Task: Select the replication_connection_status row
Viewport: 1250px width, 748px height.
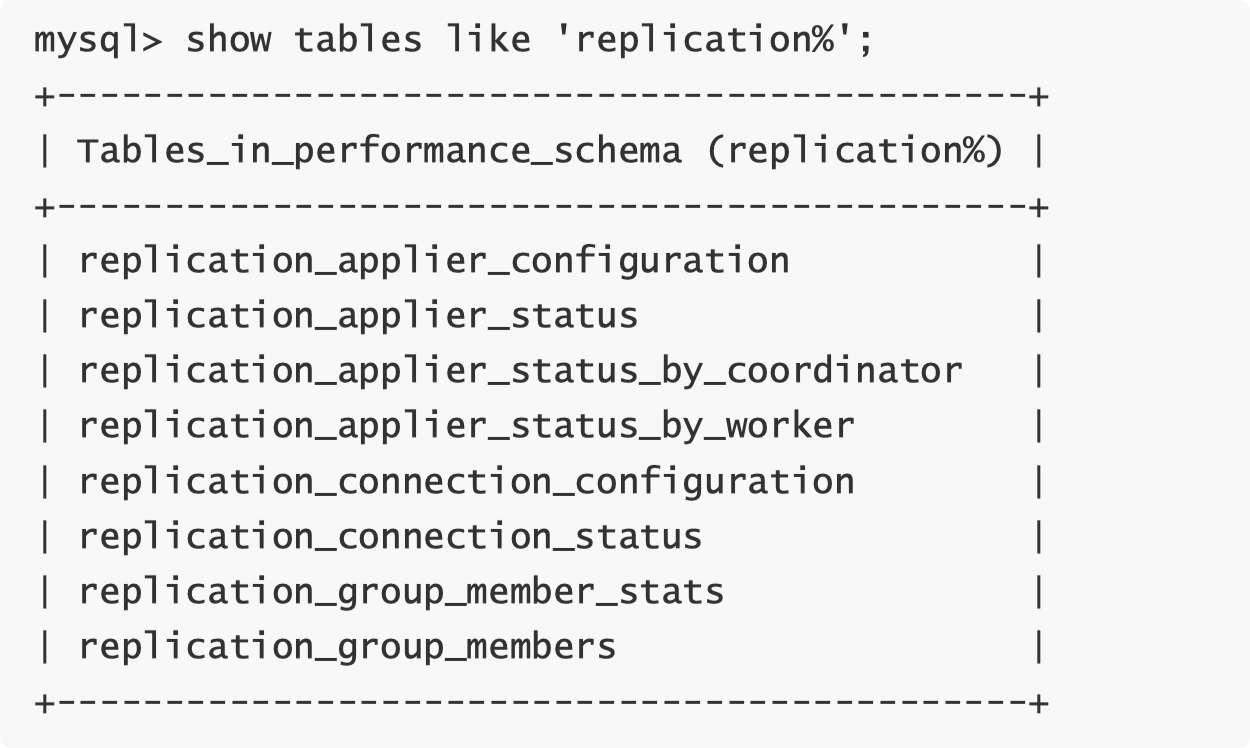Action: pyautogui.click(x=390, y=537)
